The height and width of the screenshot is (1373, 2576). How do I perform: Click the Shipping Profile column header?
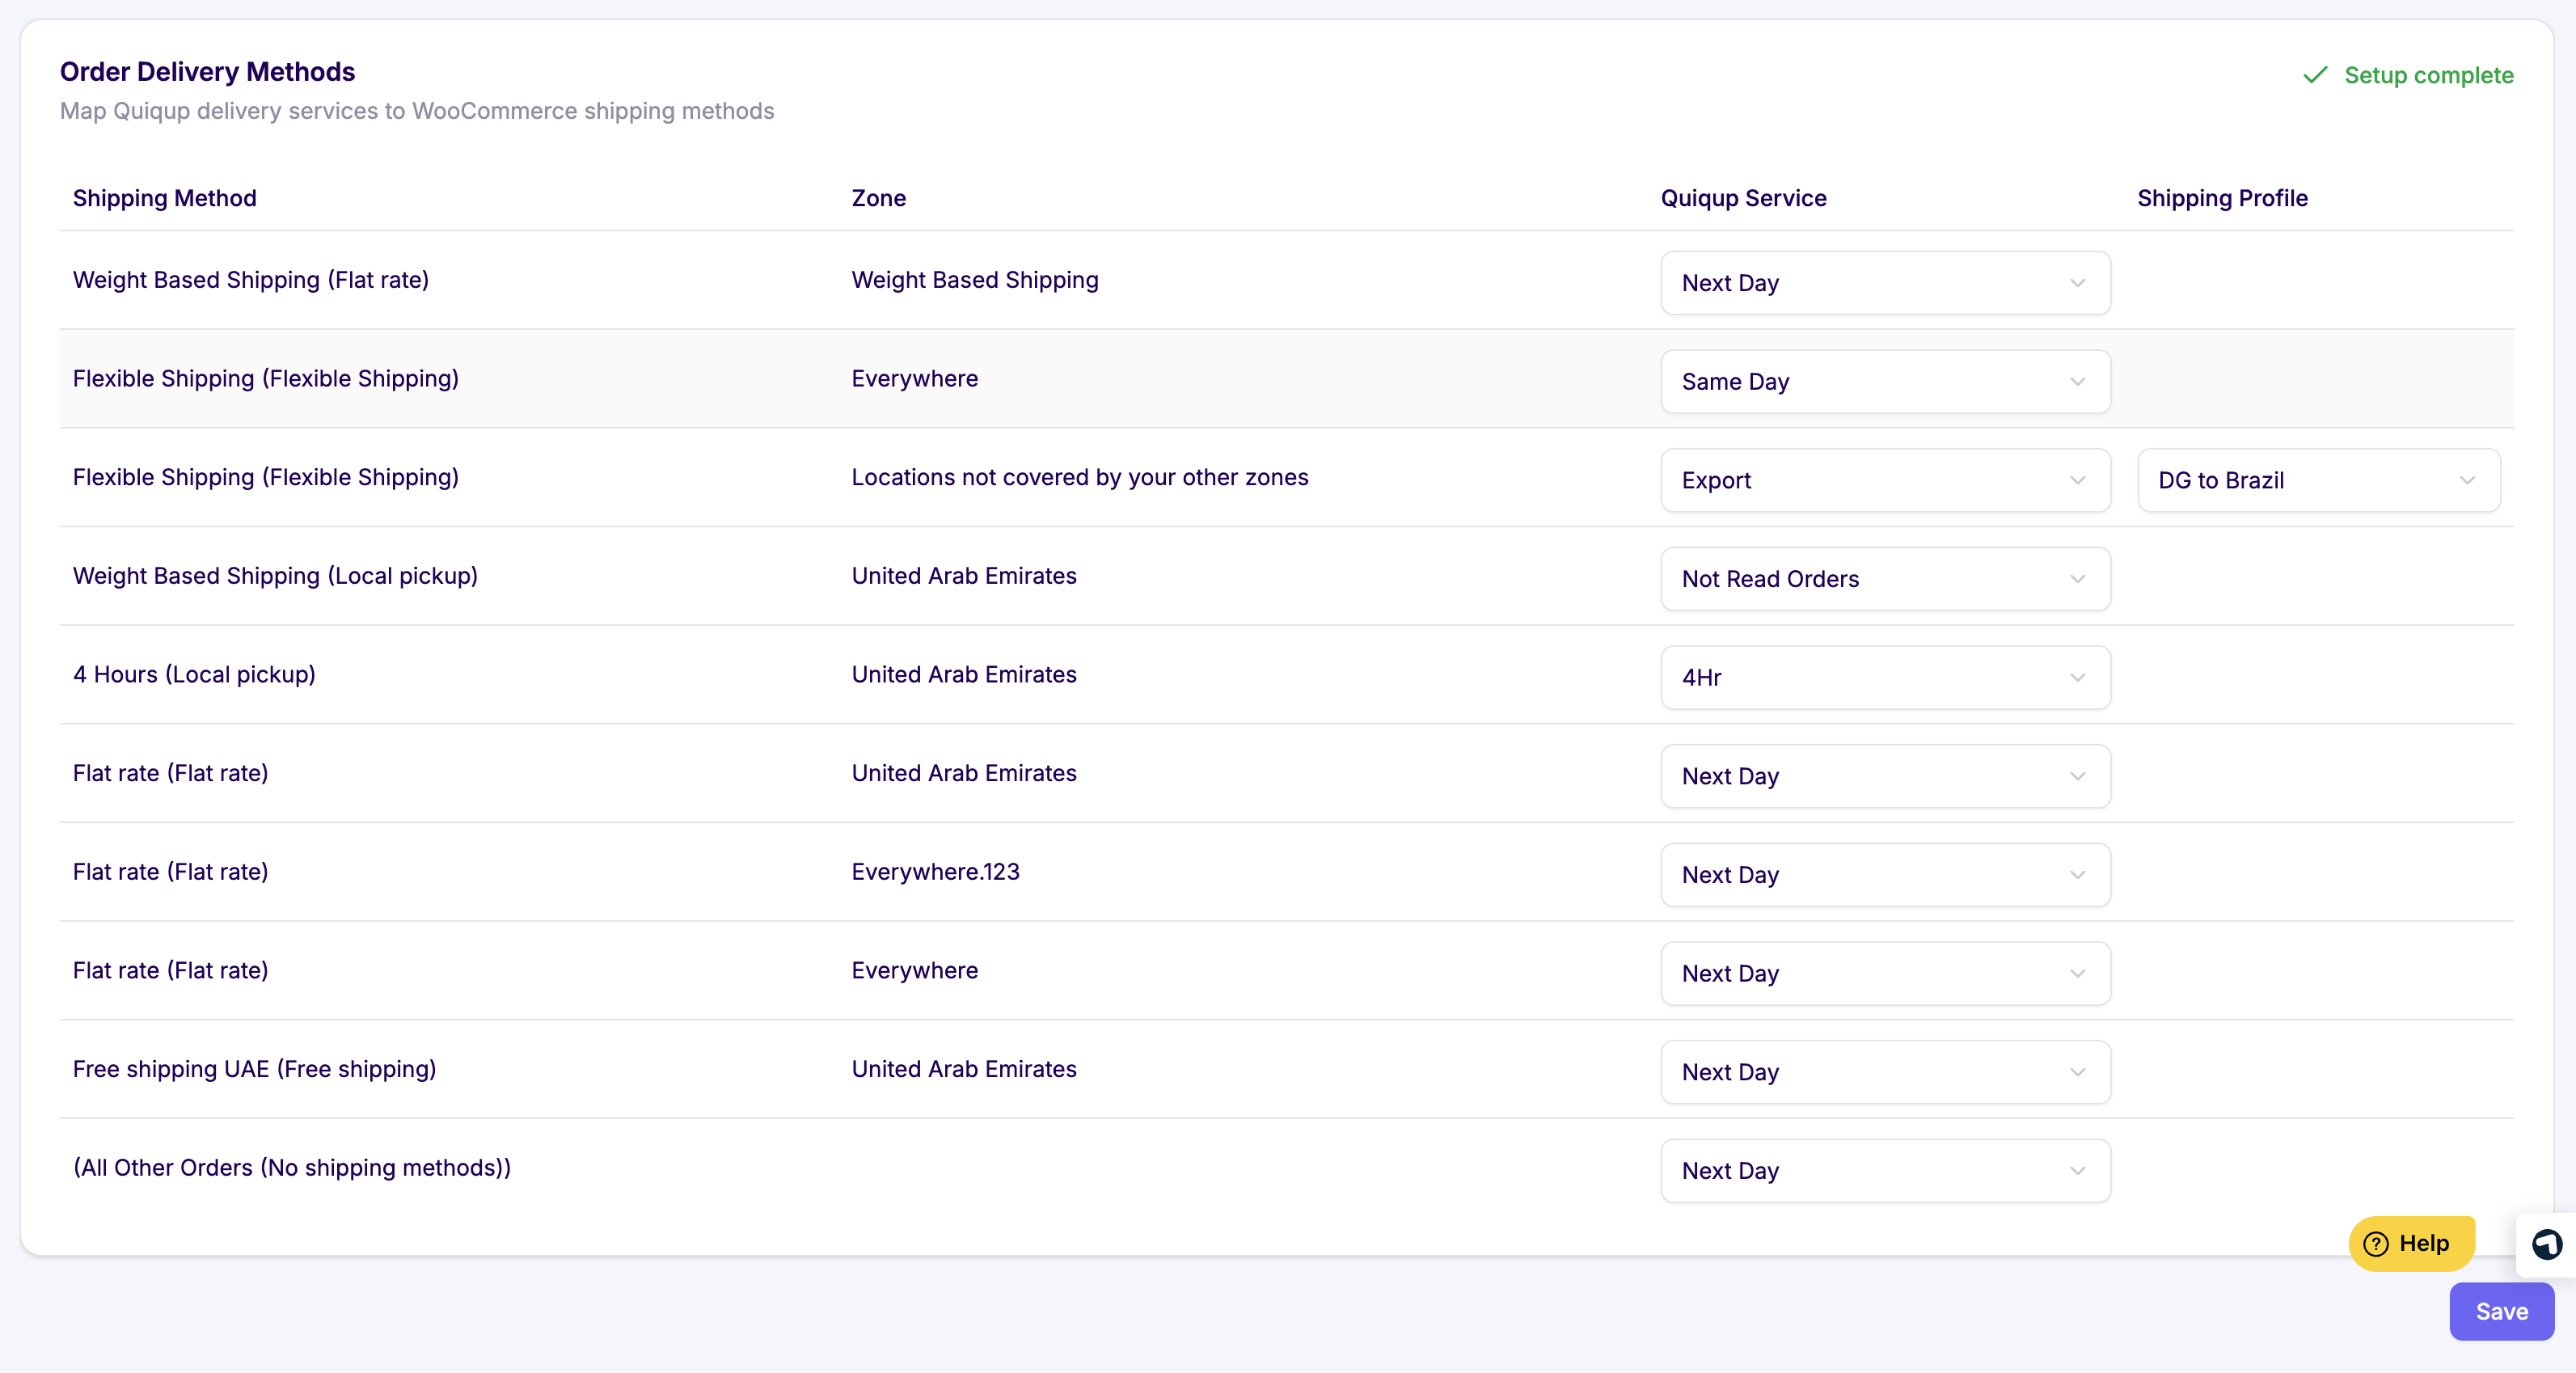(2221, 198)
